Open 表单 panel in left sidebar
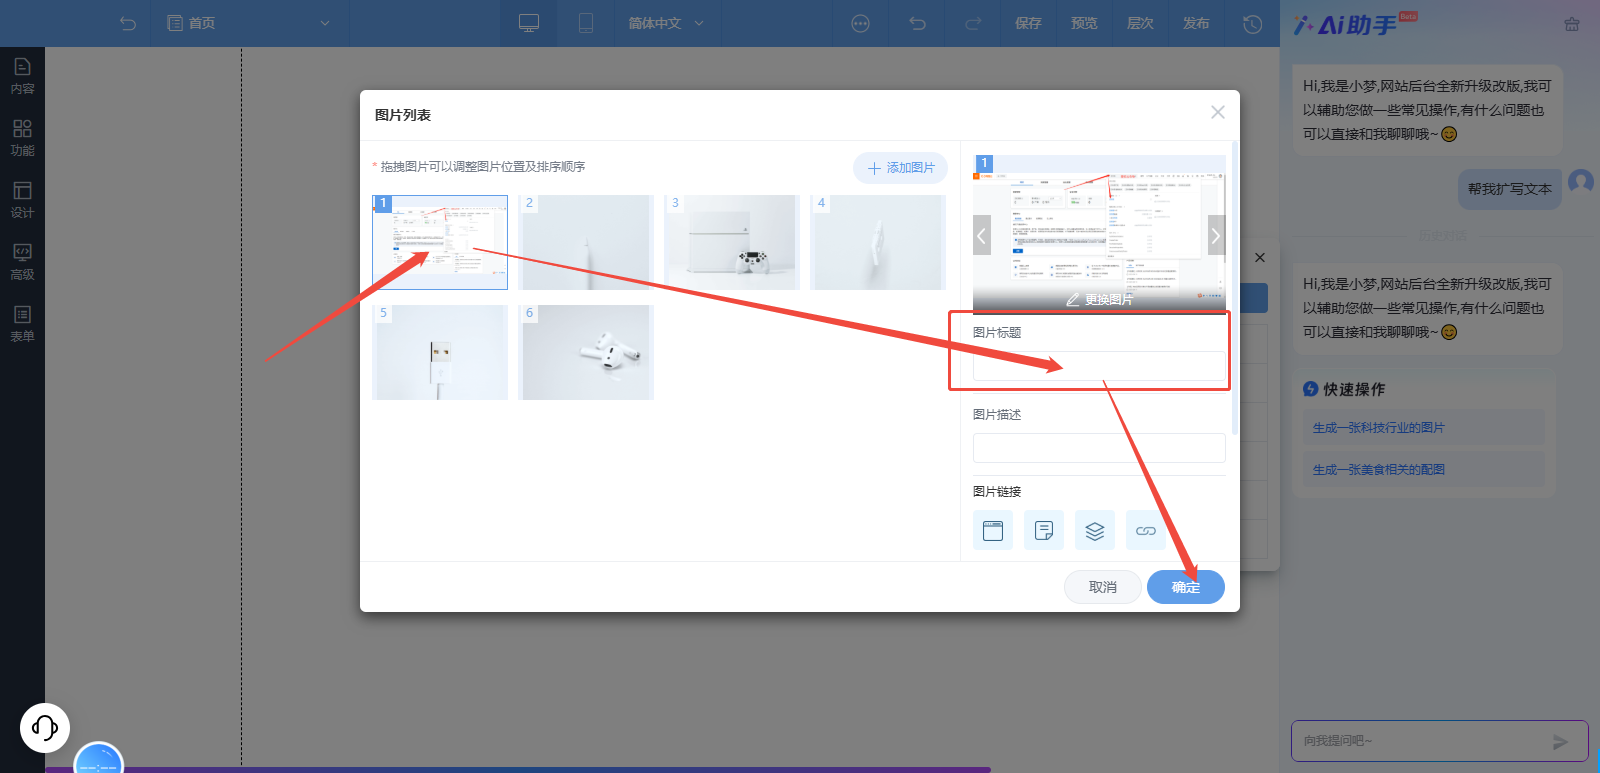 (22, 324)
